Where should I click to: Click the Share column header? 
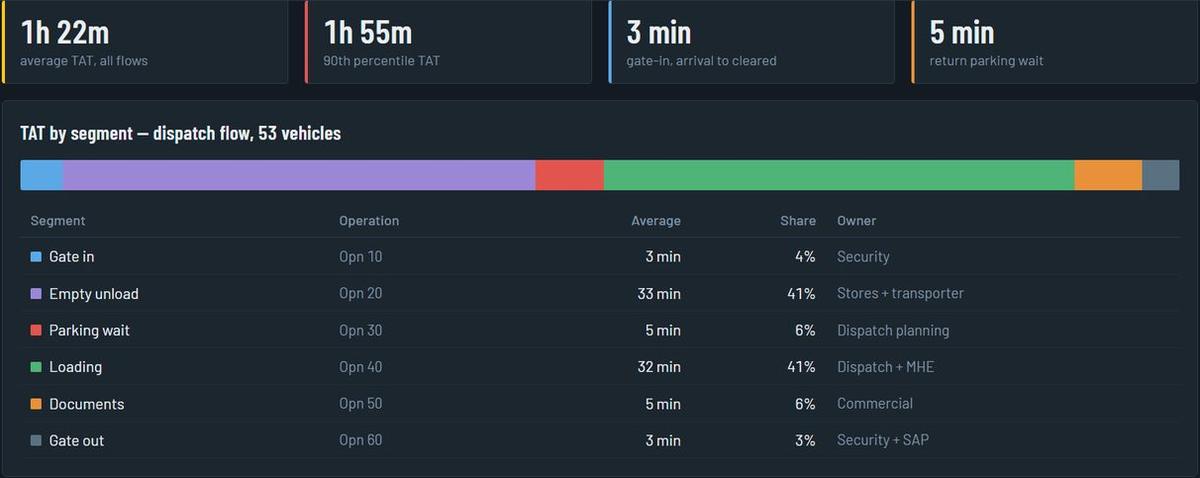(x=798, y=221)
